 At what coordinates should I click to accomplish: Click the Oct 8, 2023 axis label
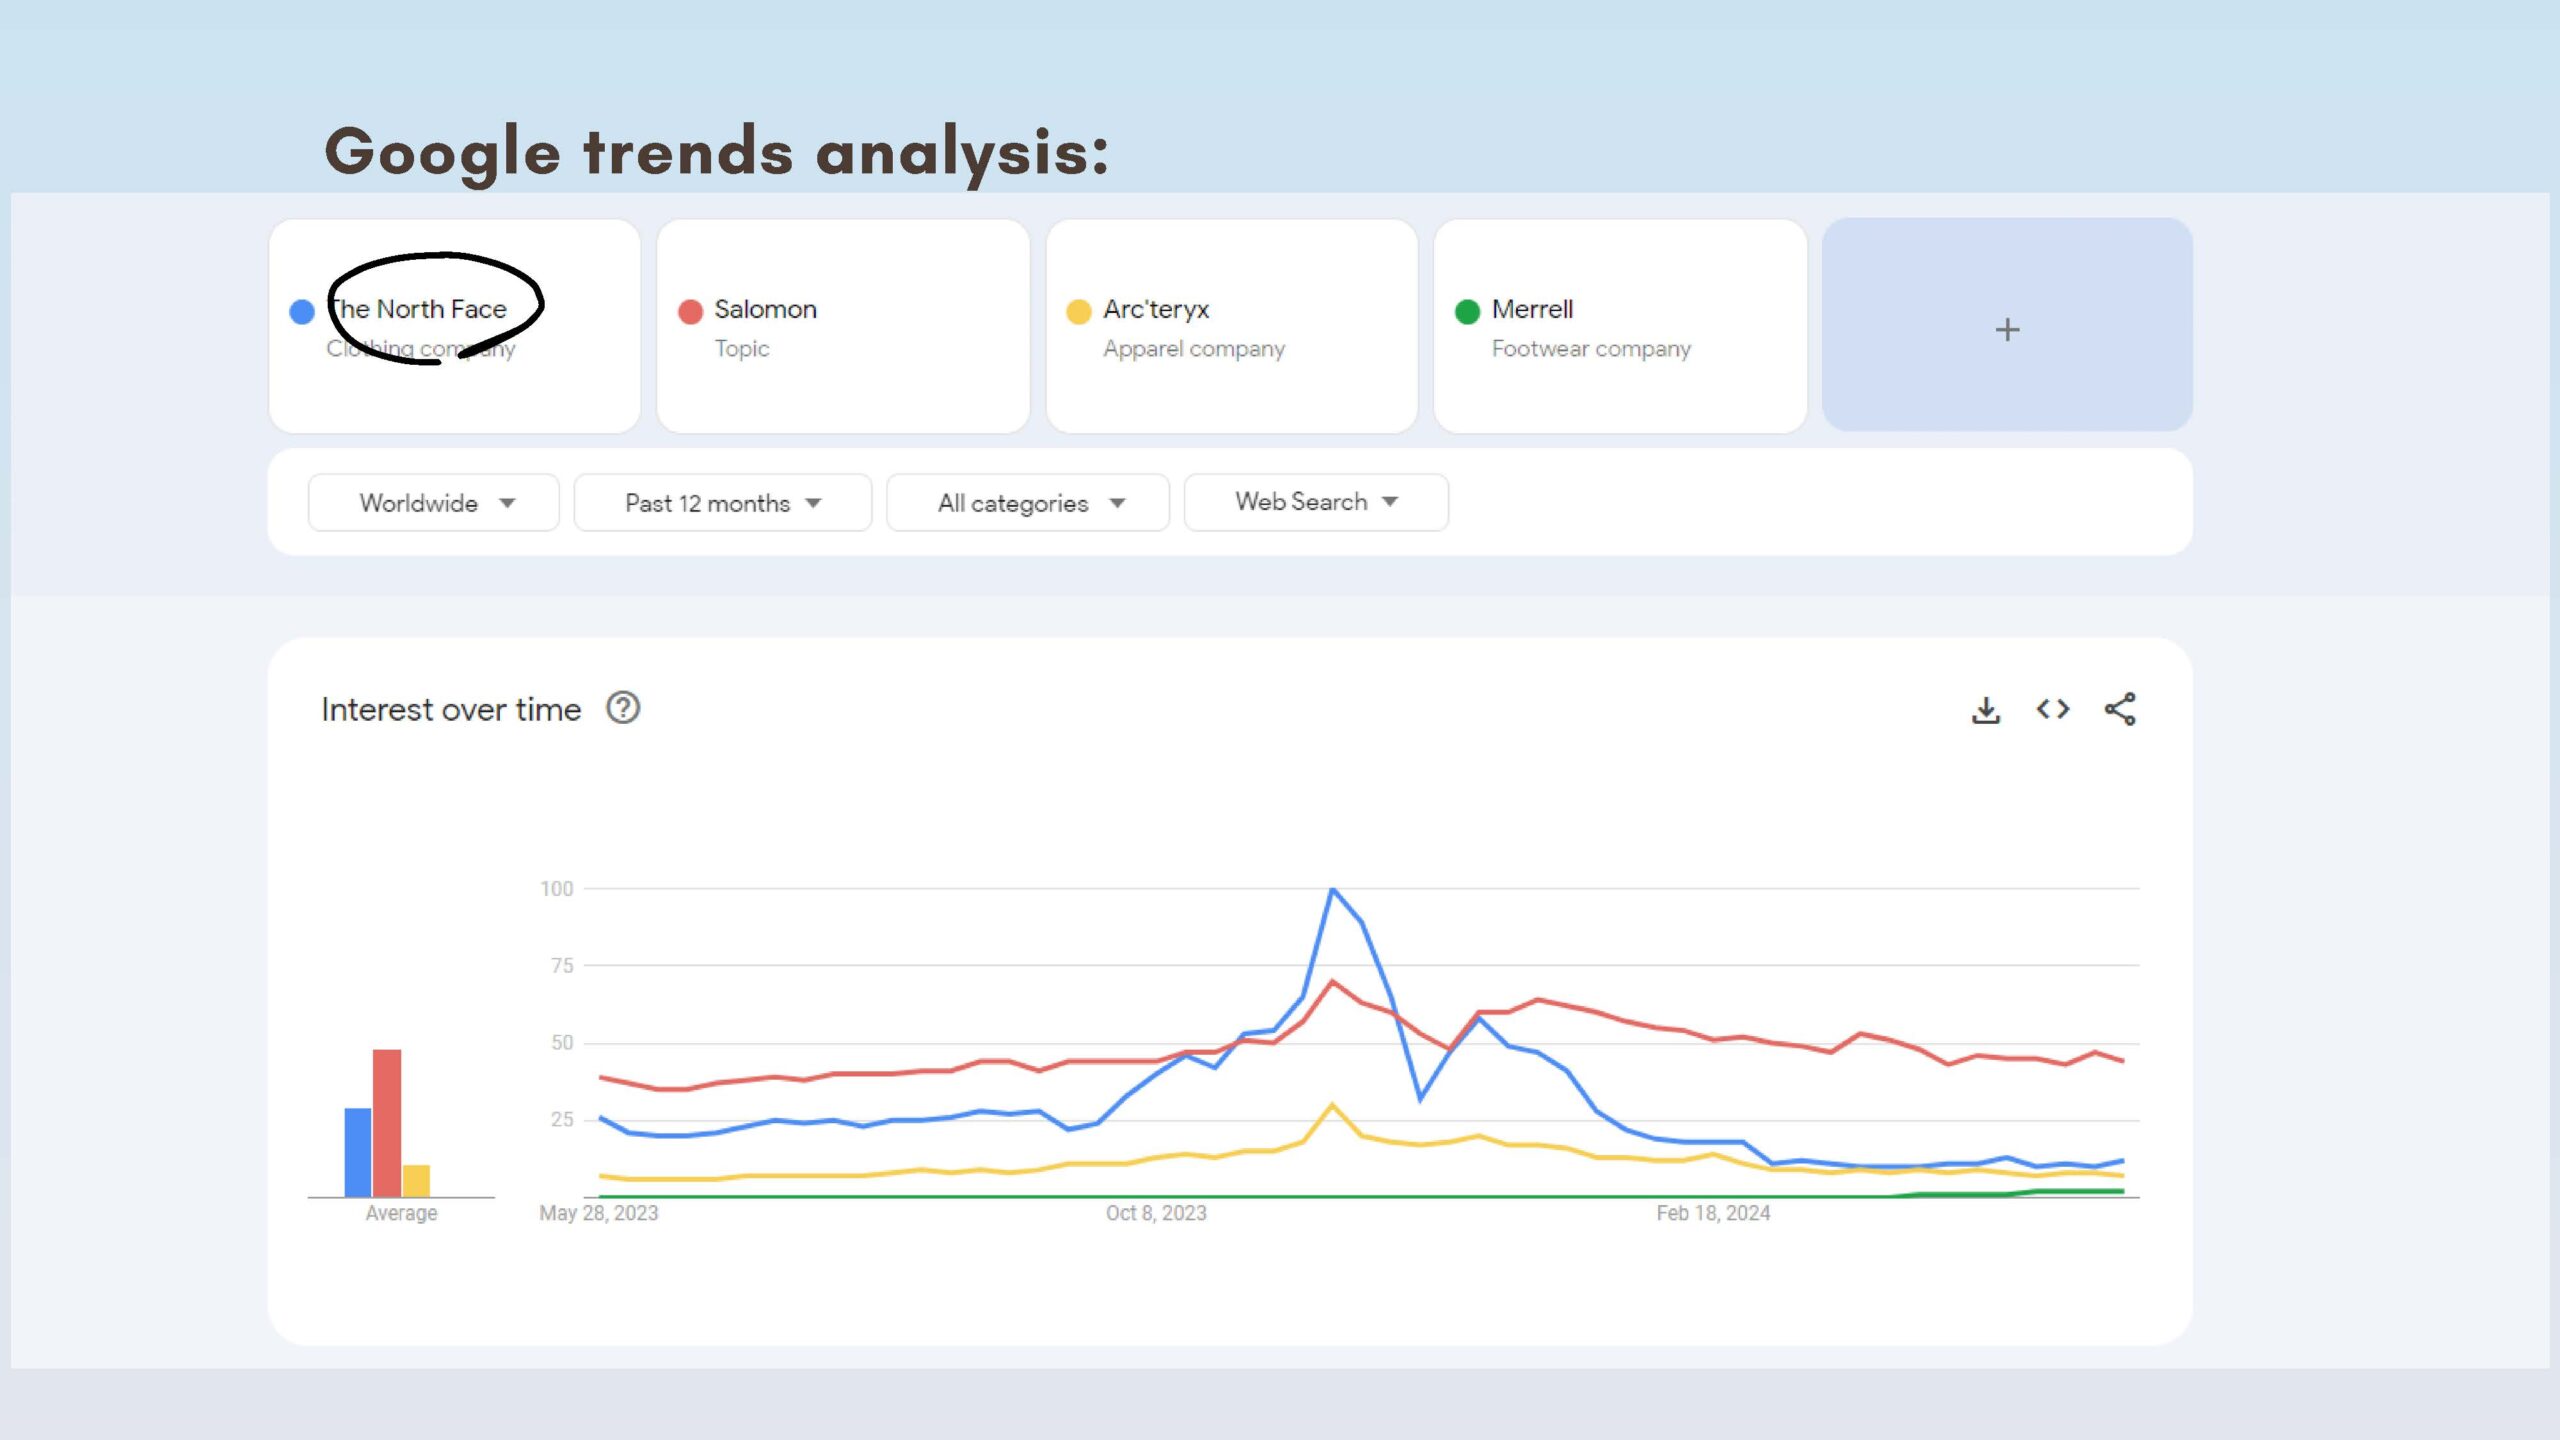coord(1156,1213)
